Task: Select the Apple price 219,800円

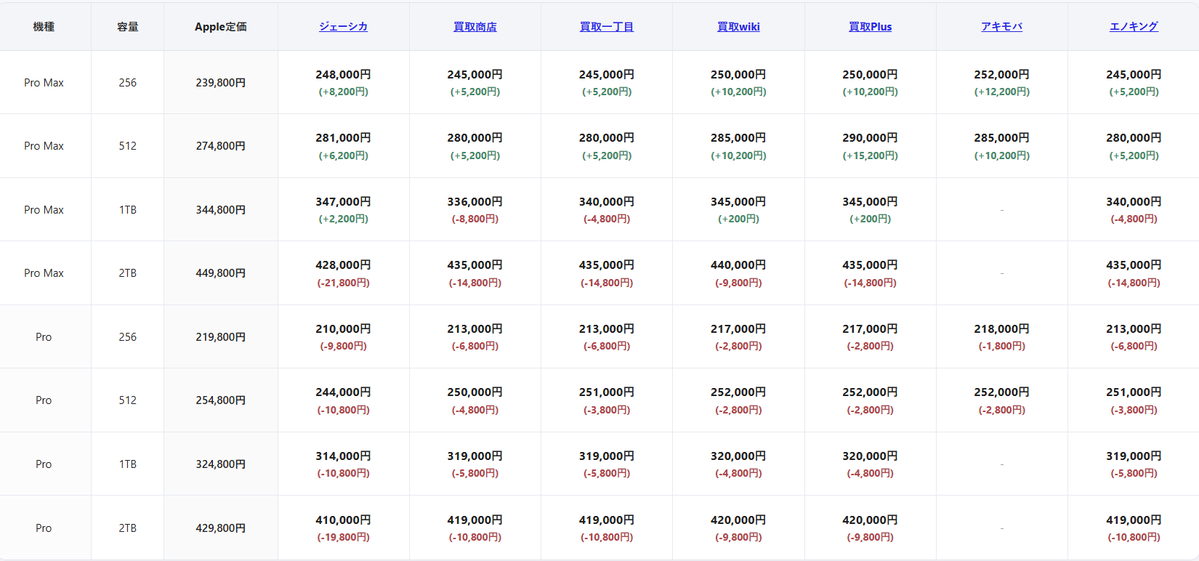Action: 220,337
